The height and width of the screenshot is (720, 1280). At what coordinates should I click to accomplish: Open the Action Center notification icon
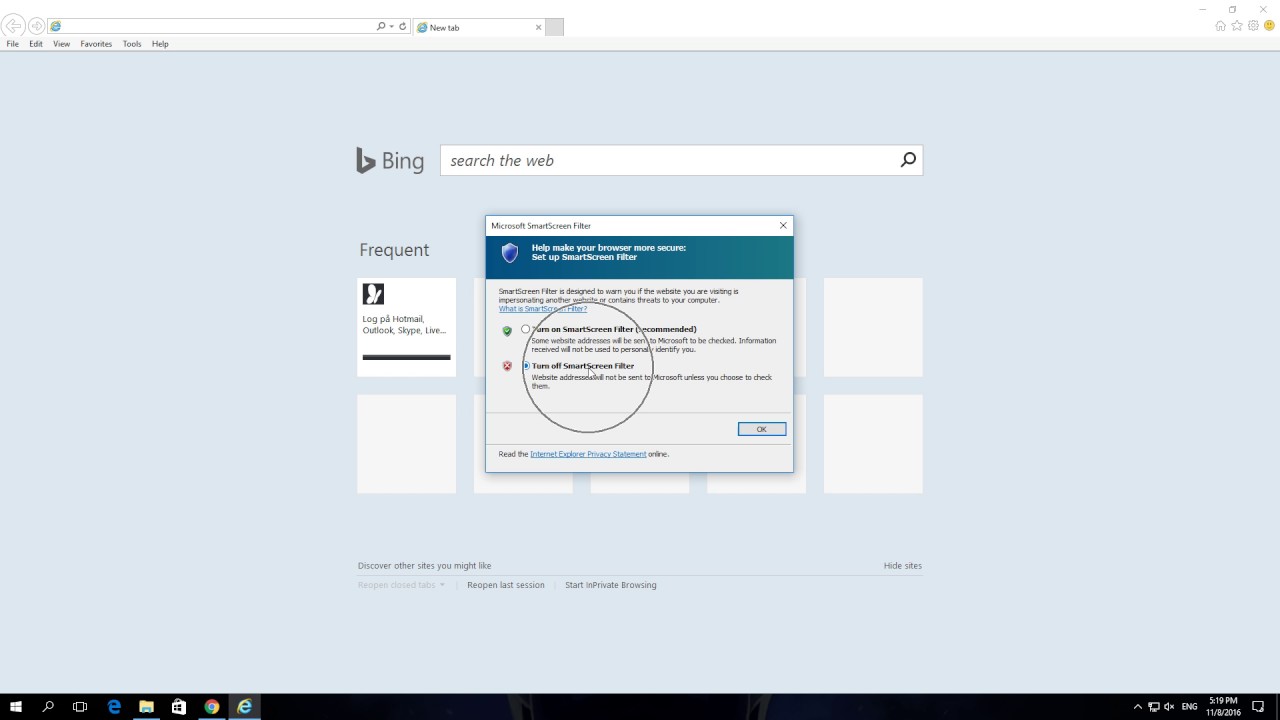tap(1258, 707)
